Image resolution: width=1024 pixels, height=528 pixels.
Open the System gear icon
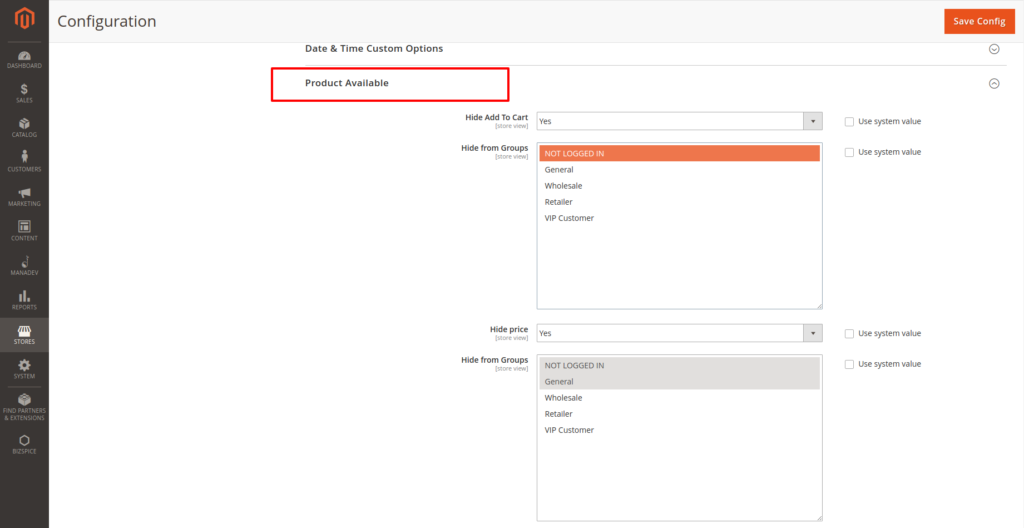24,368
